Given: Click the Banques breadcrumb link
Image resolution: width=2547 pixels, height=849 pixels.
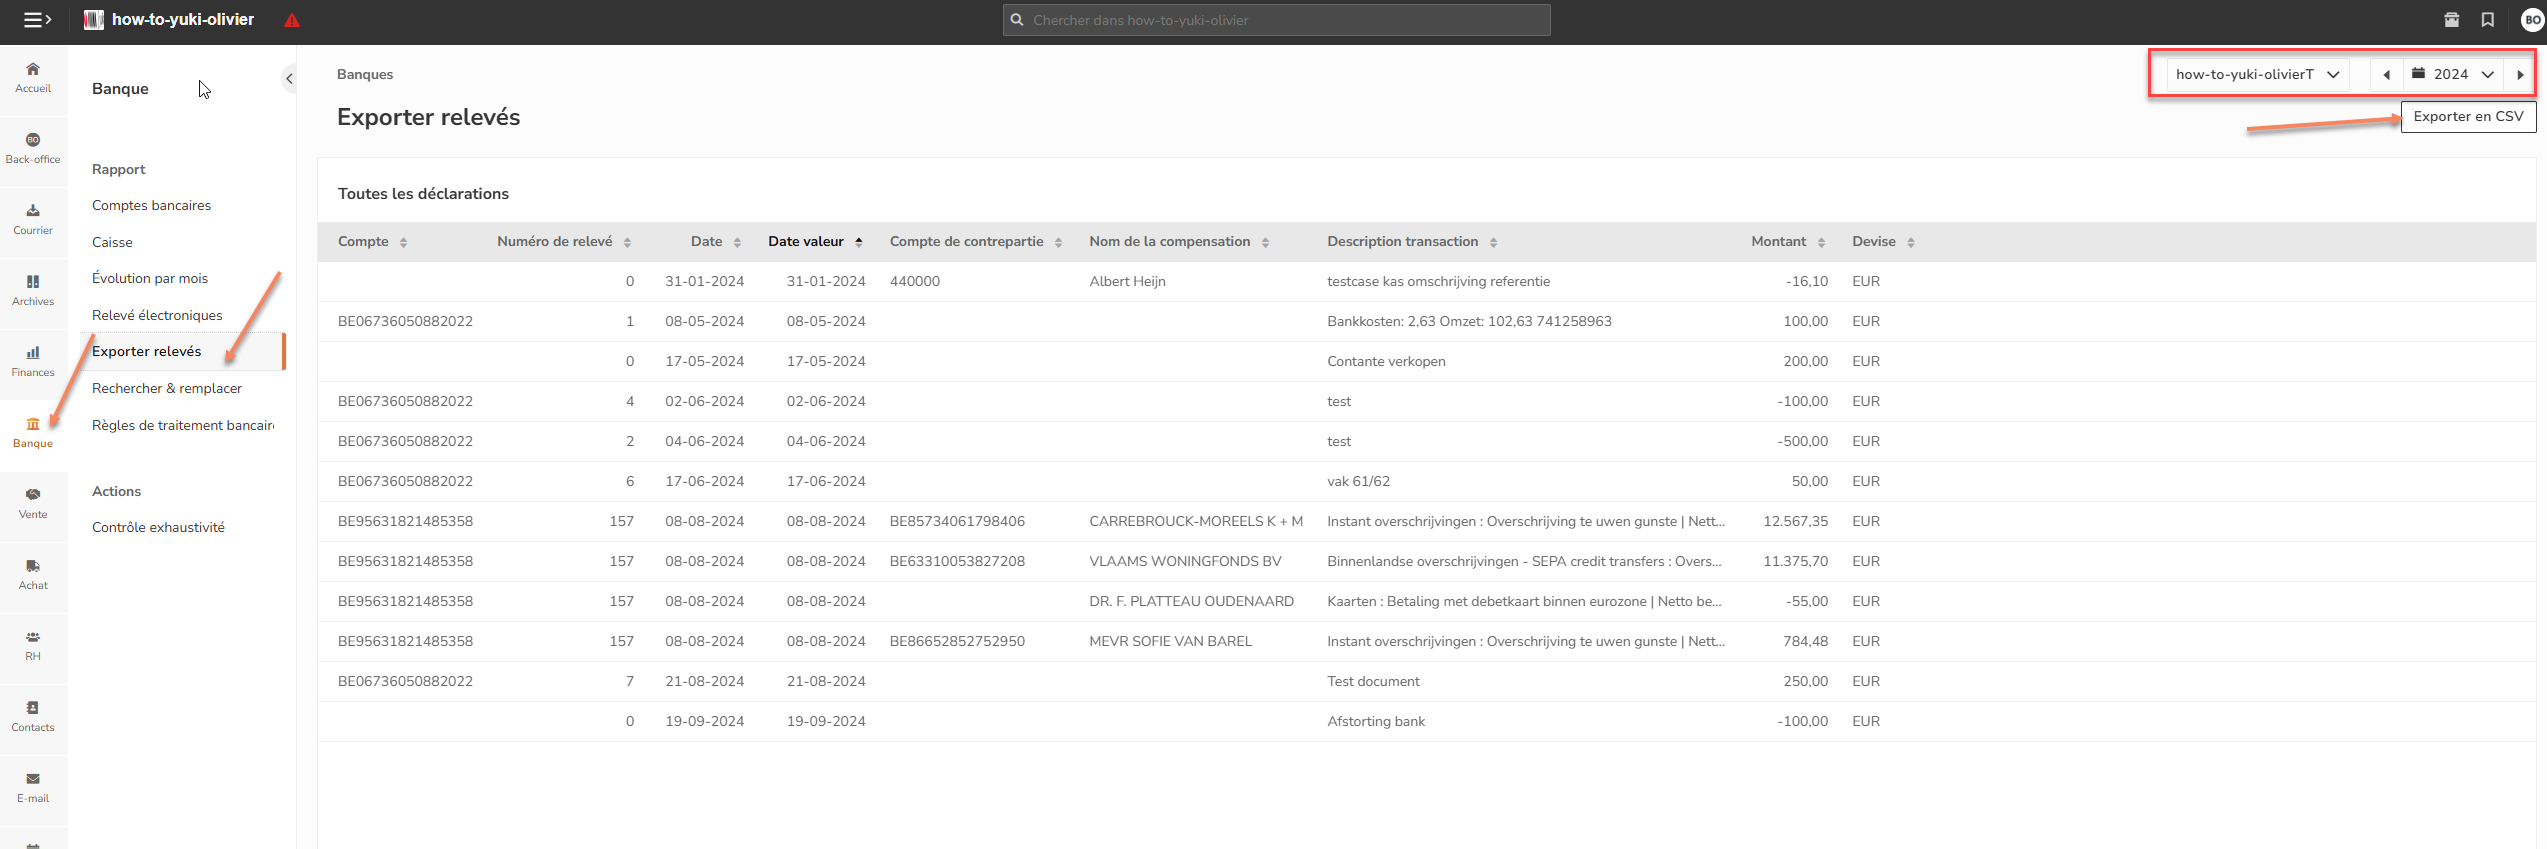Looking at the screenshot, I should point(365,74).
